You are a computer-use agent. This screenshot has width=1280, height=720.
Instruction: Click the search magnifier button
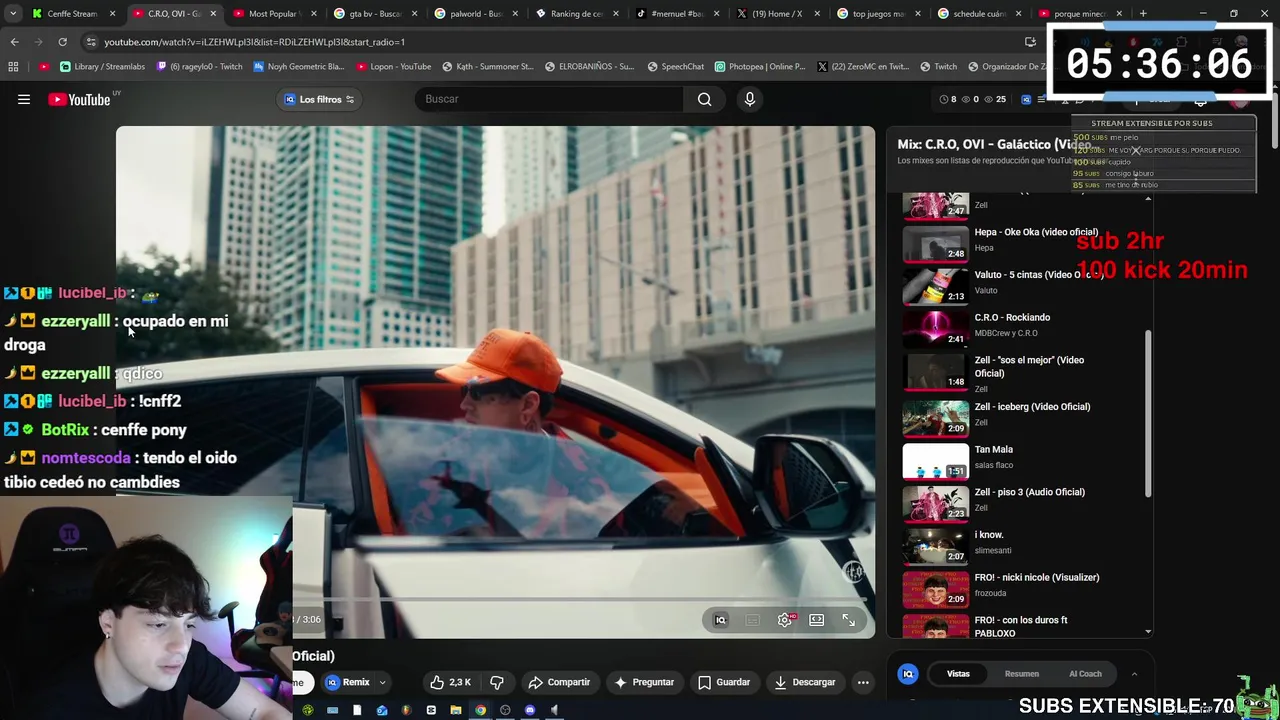[x=705, y=99]
